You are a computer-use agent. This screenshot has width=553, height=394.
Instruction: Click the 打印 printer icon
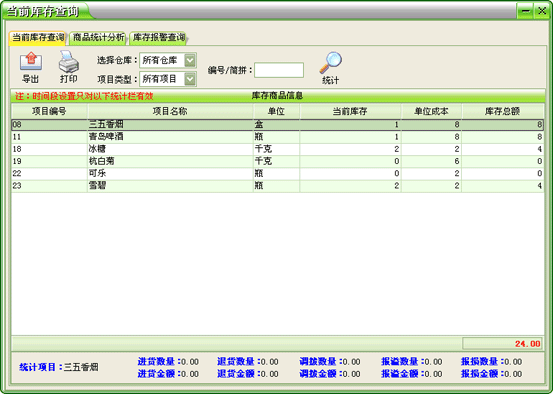pos(68,61)
